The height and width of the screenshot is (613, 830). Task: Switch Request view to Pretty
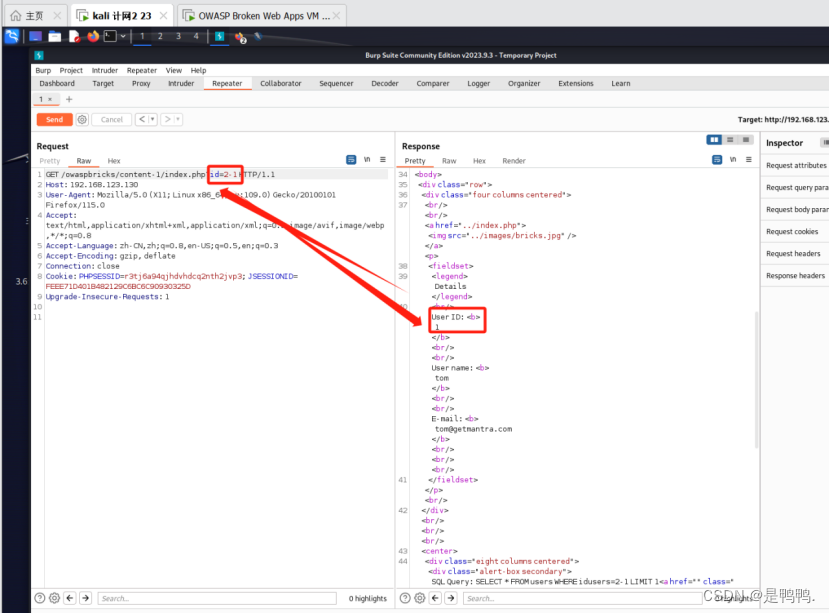coord(50,161)
